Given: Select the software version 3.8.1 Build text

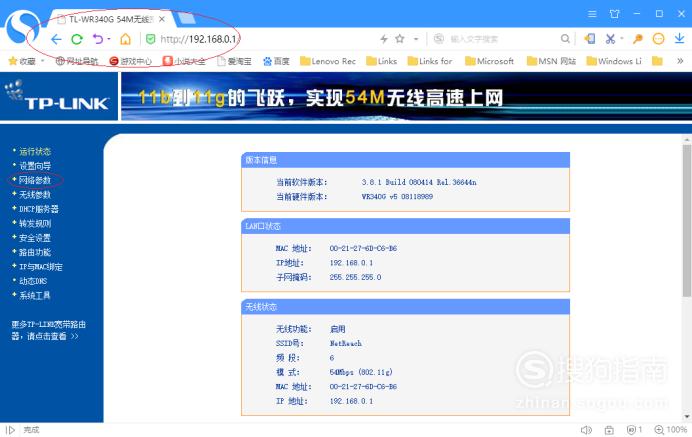Looking at the screenshot, I should tap(419, 182).
